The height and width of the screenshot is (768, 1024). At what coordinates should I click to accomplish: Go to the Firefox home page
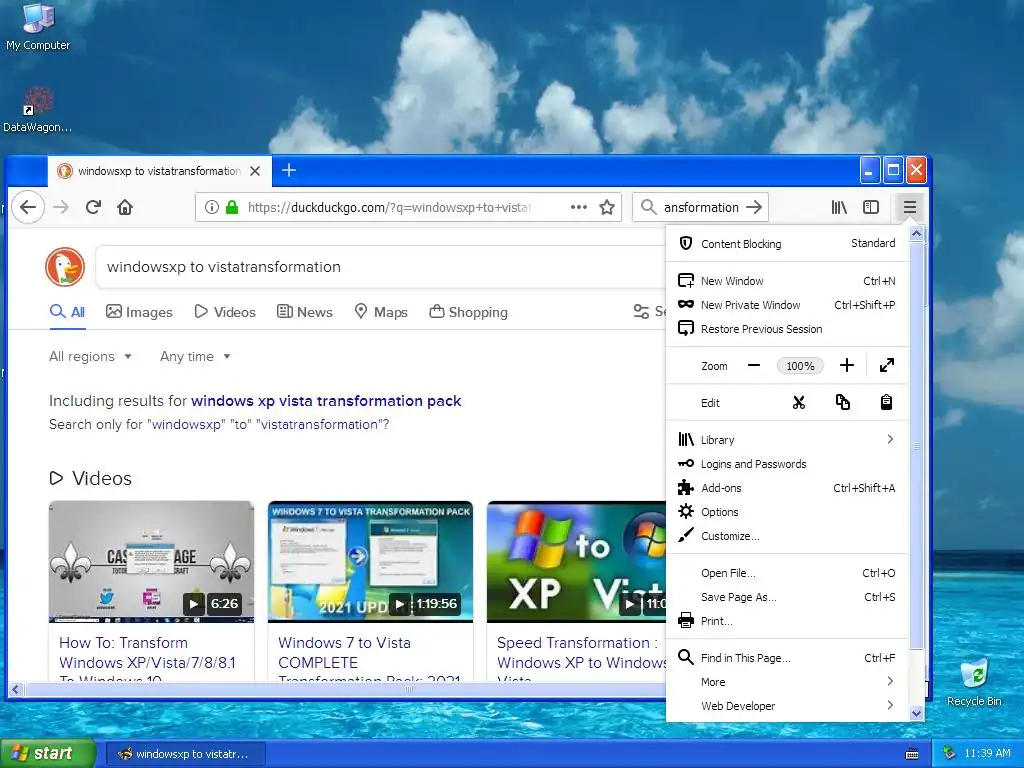pyautogui.click(x=125, y=208)
